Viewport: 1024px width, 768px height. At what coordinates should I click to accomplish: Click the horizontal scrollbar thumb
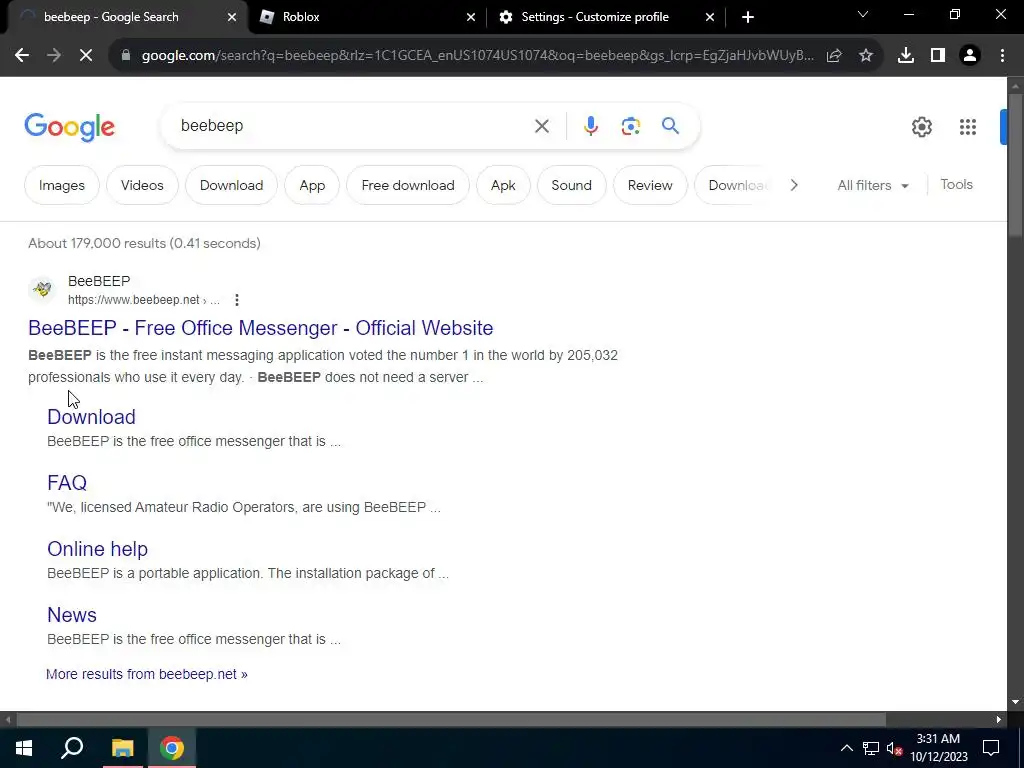[451, 719]
